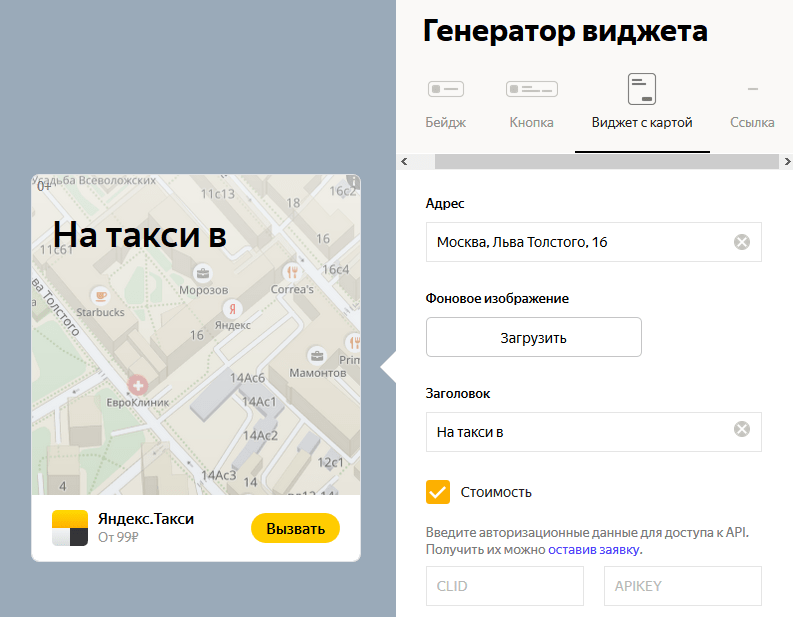The image size is (793, 617).
Task: Uncheck the Стоимость checkbox
Action: point(437,492)
